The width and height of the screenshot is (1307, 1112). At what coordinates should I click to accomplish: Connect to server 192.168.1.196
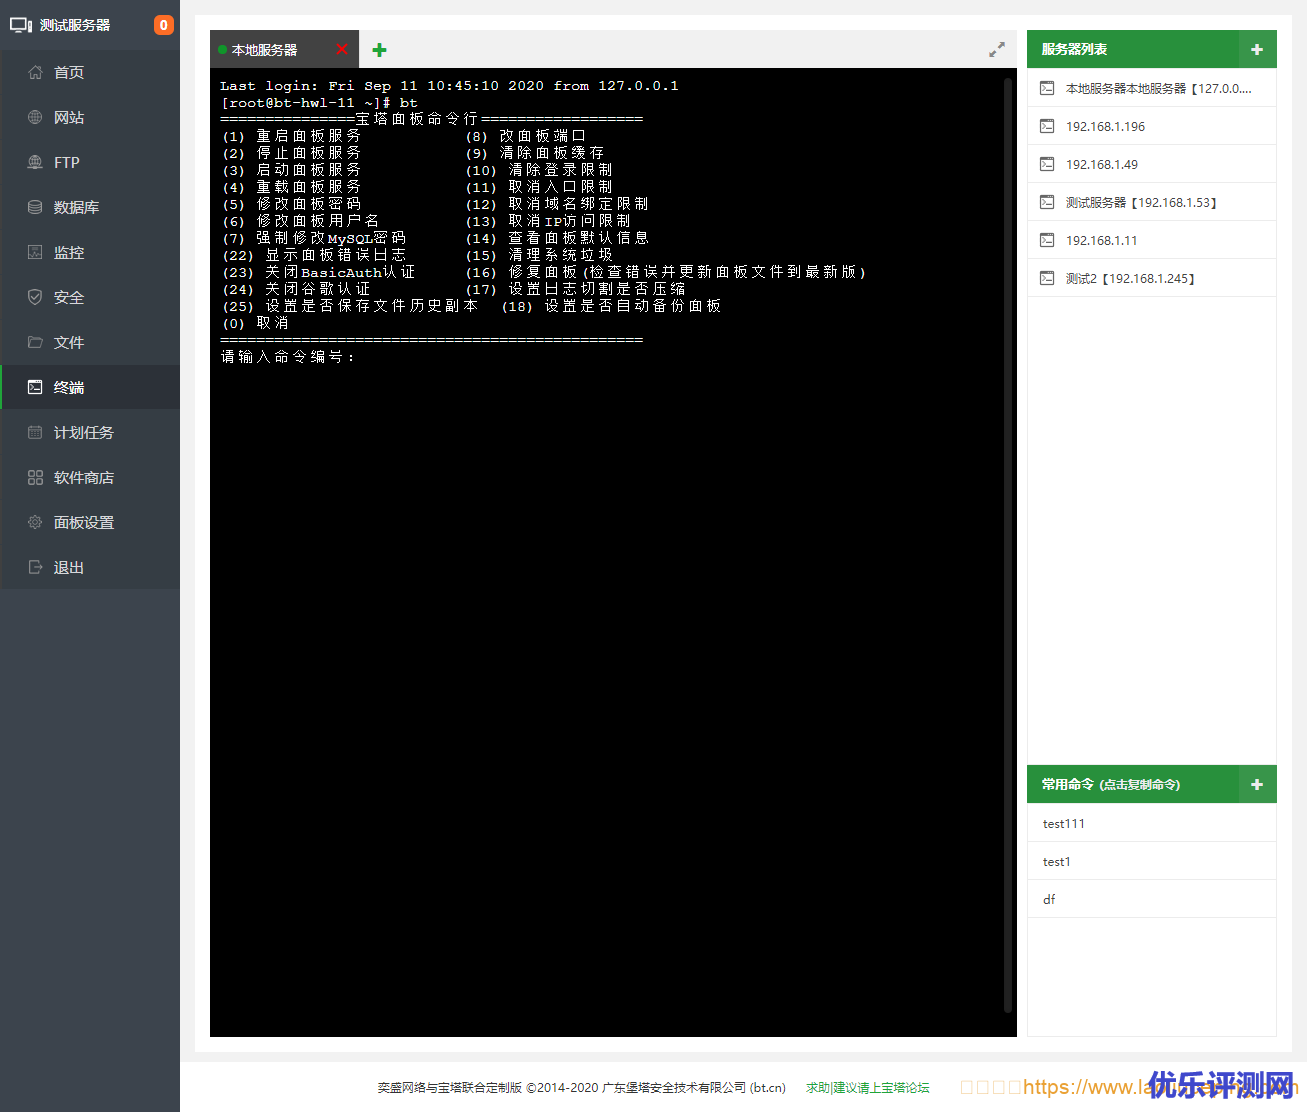pos(1105,127)
